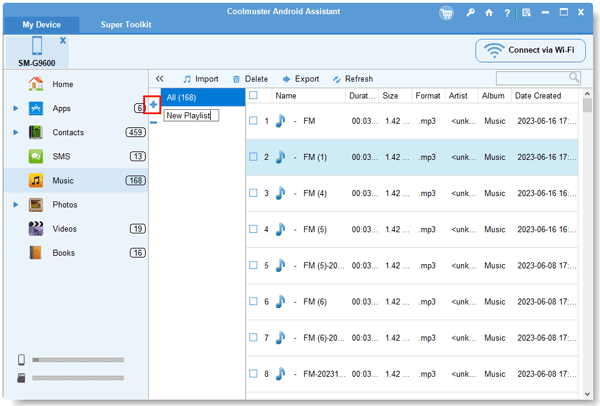
Task: Sort by the Artist column header
Action: click(x=461, y=96)
